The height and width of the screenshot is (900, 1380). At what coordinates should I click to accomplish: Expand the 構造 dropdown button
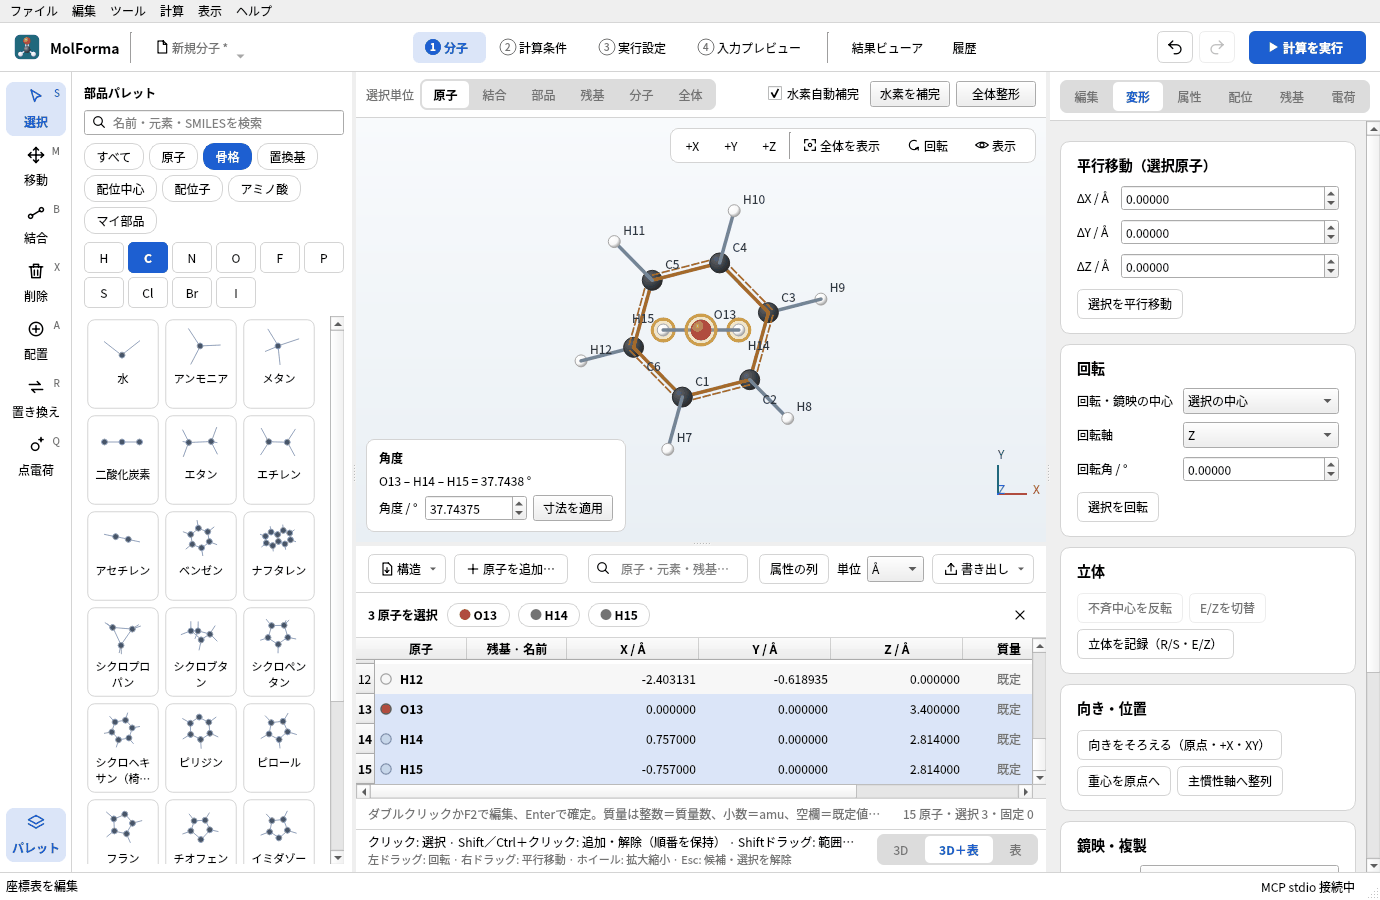tap(406, 569)
